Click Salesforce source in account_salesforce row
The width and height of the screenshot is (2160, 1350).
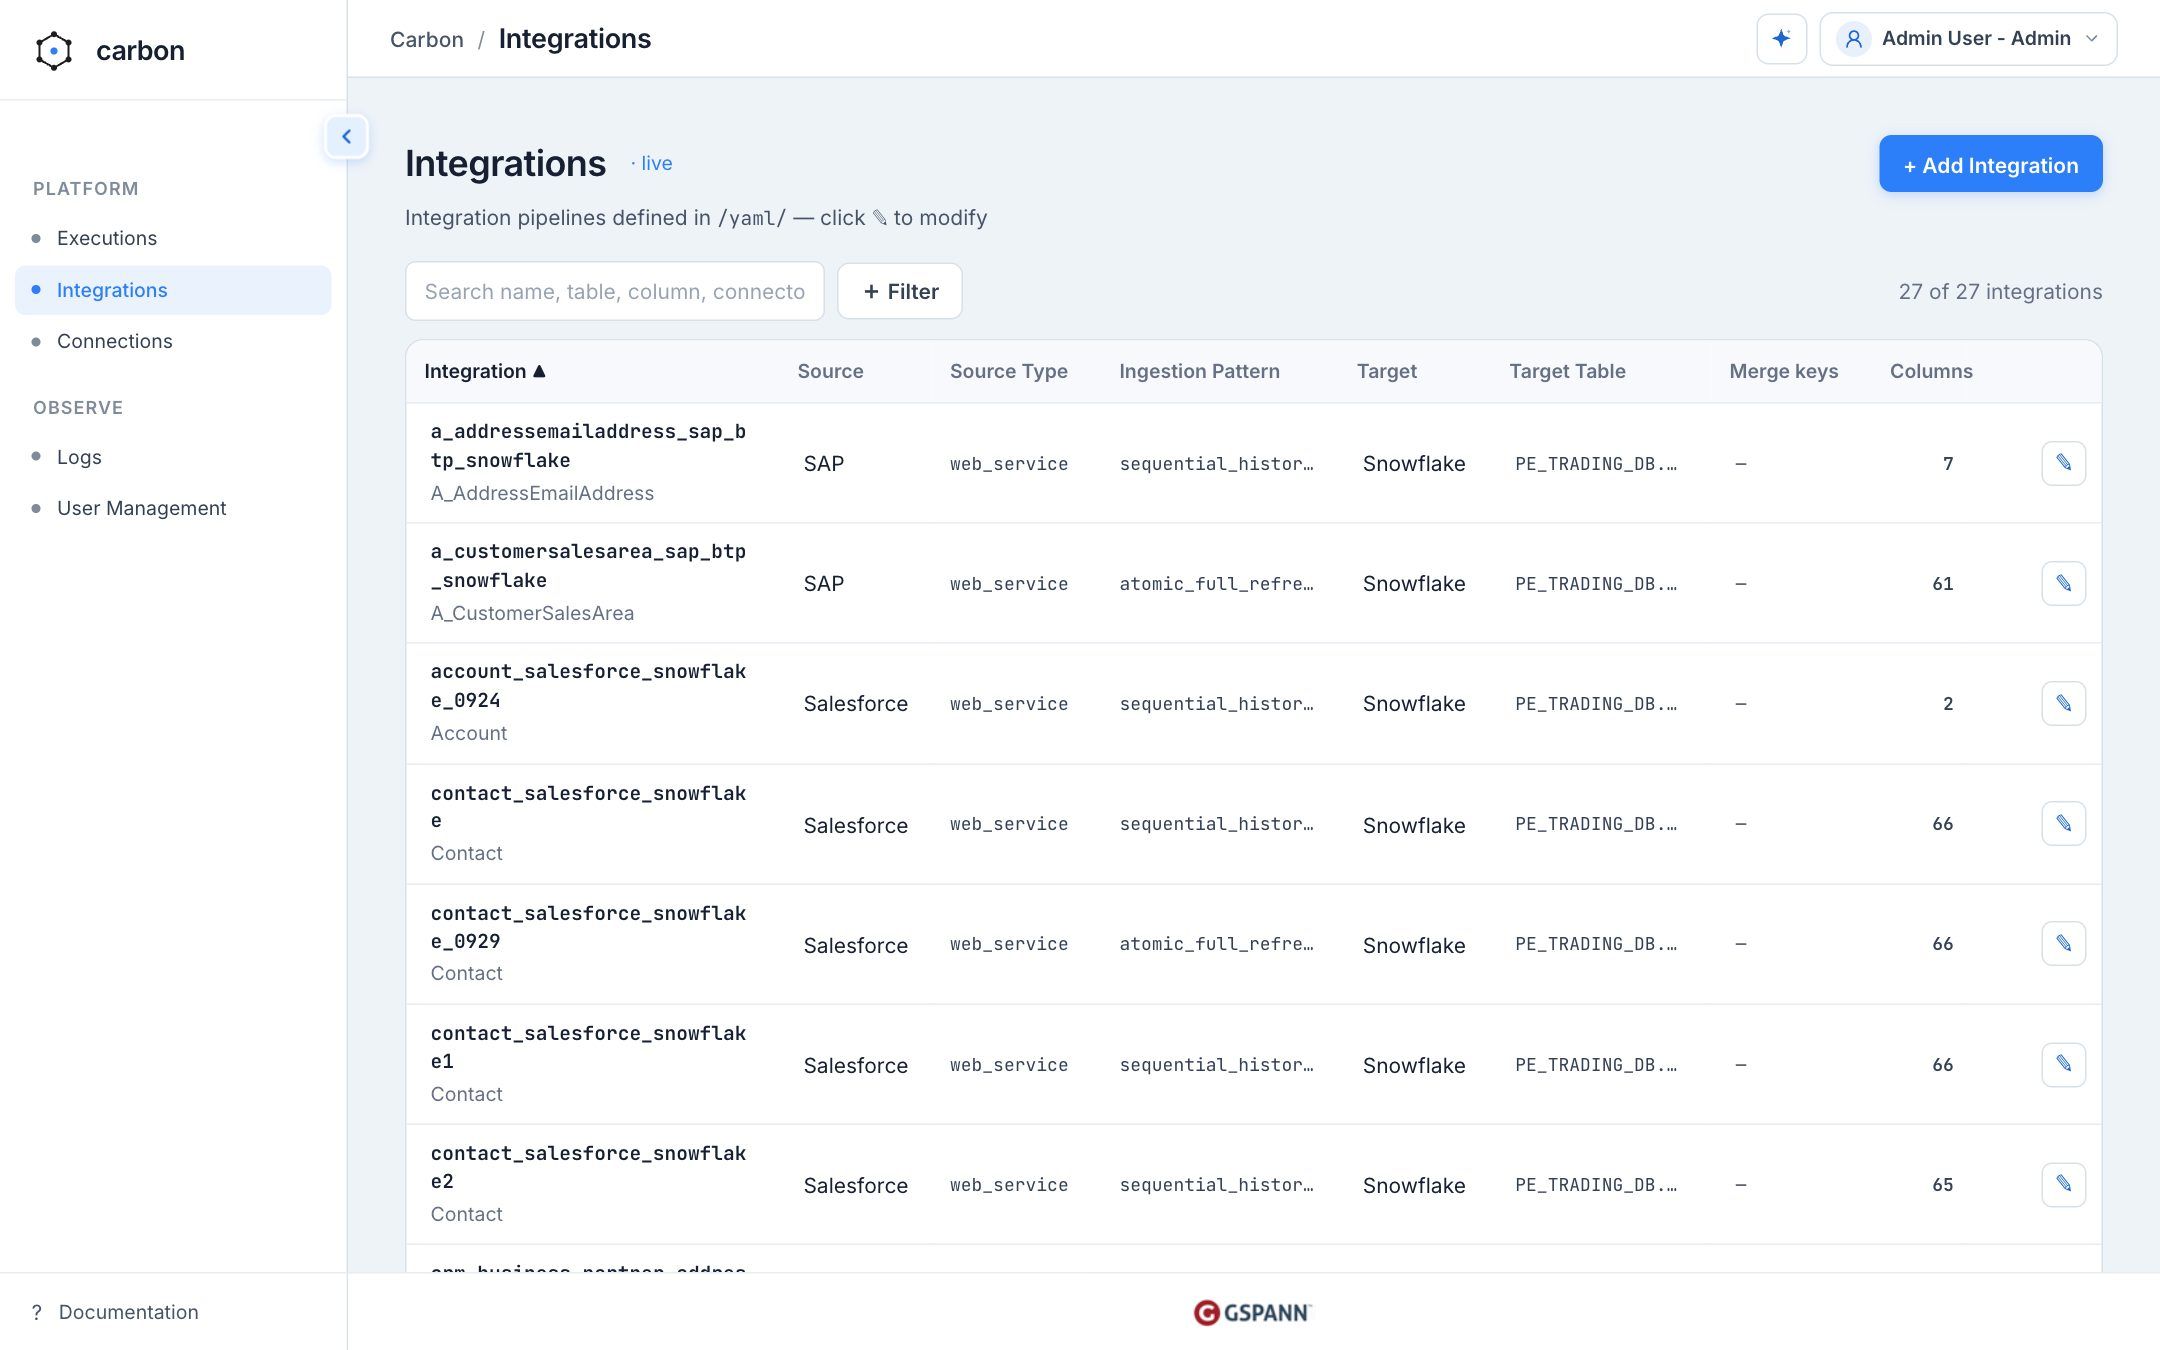(x=856, y=703)
